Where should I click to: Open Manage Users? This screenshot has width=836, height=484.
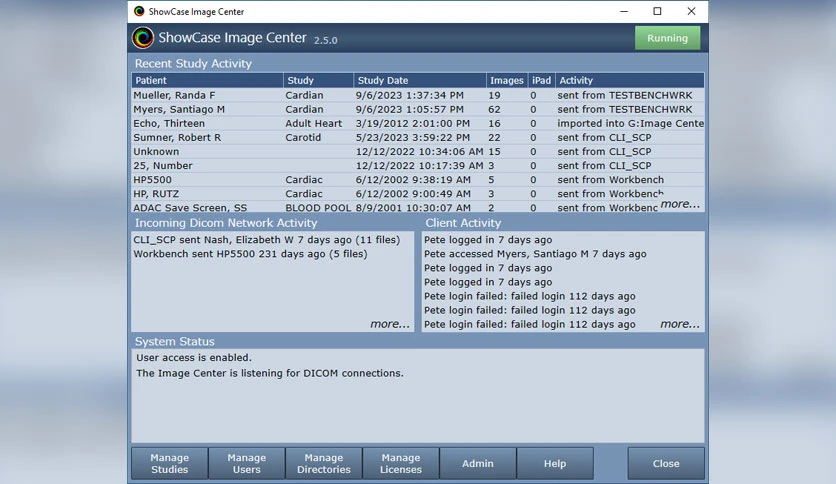246,463
